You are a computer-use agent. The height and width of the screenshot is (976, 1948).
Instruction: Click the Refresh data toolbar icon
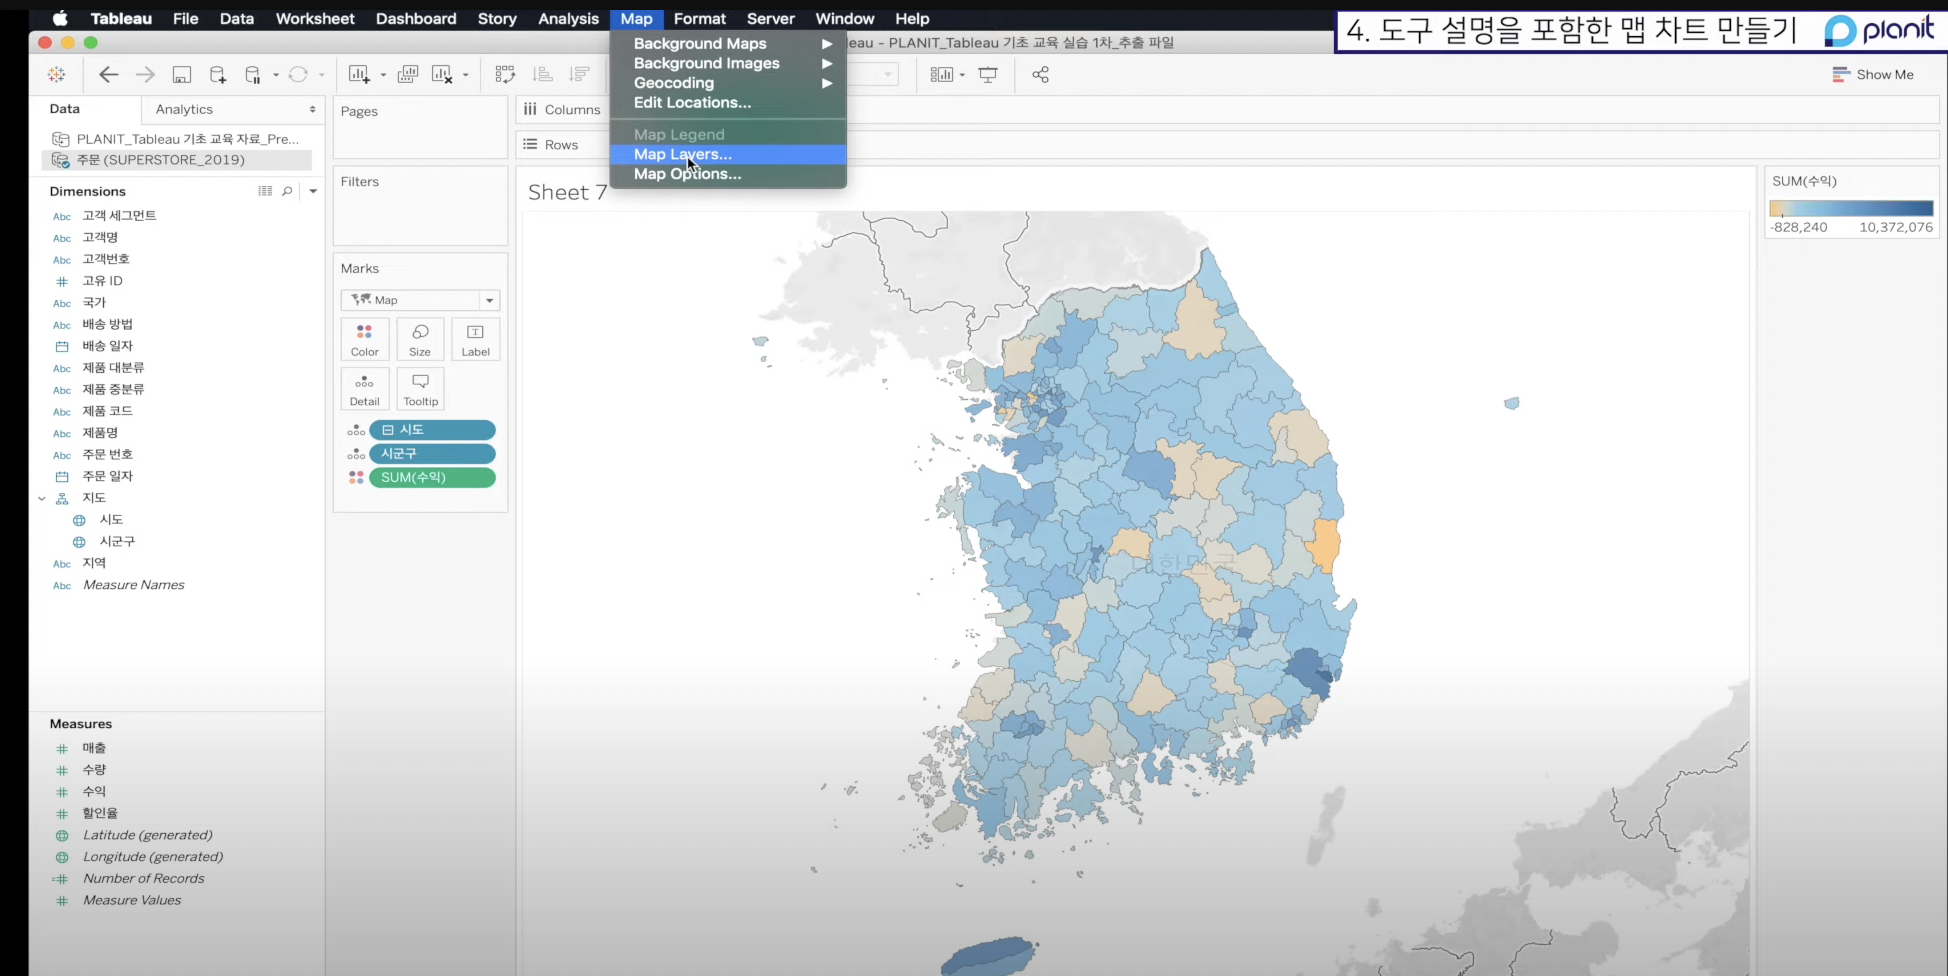298,75
